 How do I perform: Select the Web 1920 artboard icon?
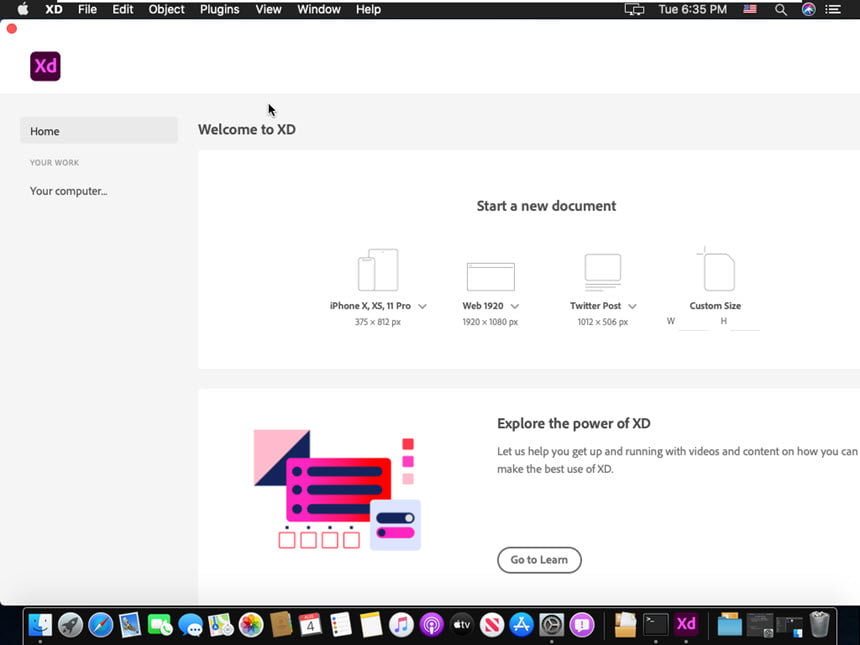coord(490,276)
